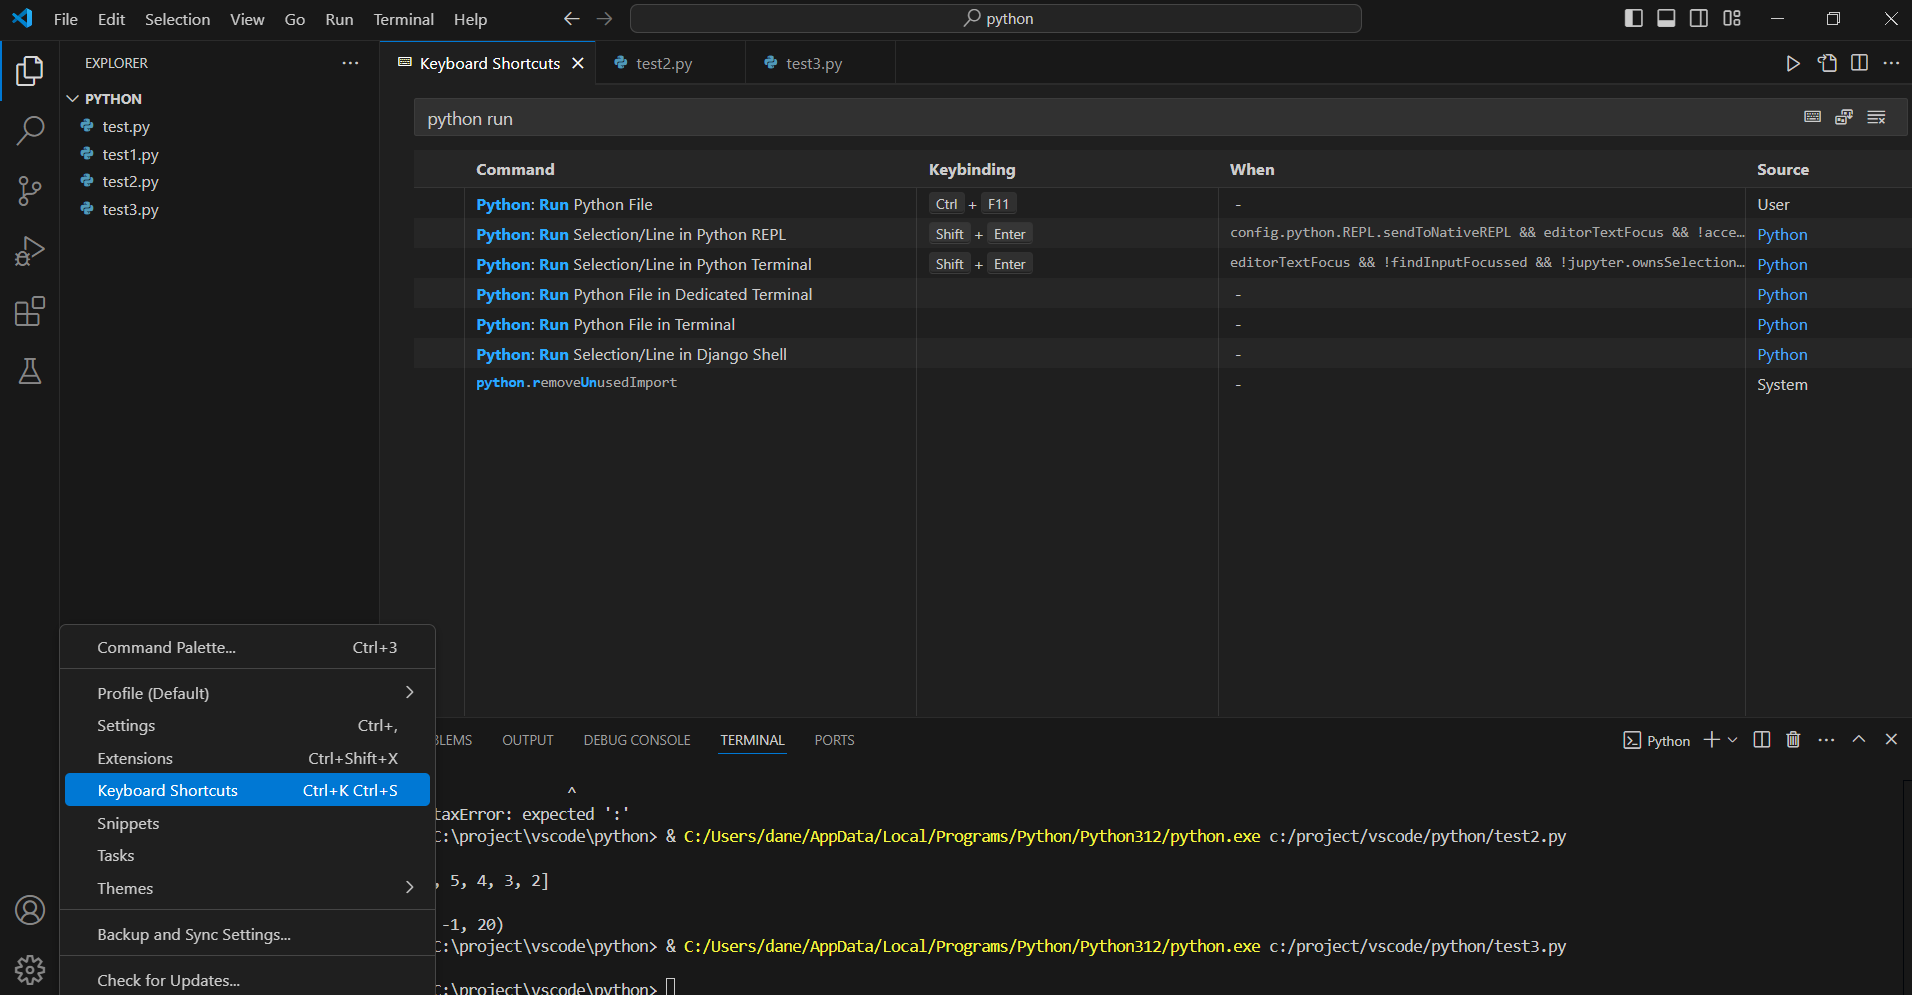Select Keyboard Shortcuts menu entry
The width and height of the screenshot is (1912, 995).
click(247, 790)
